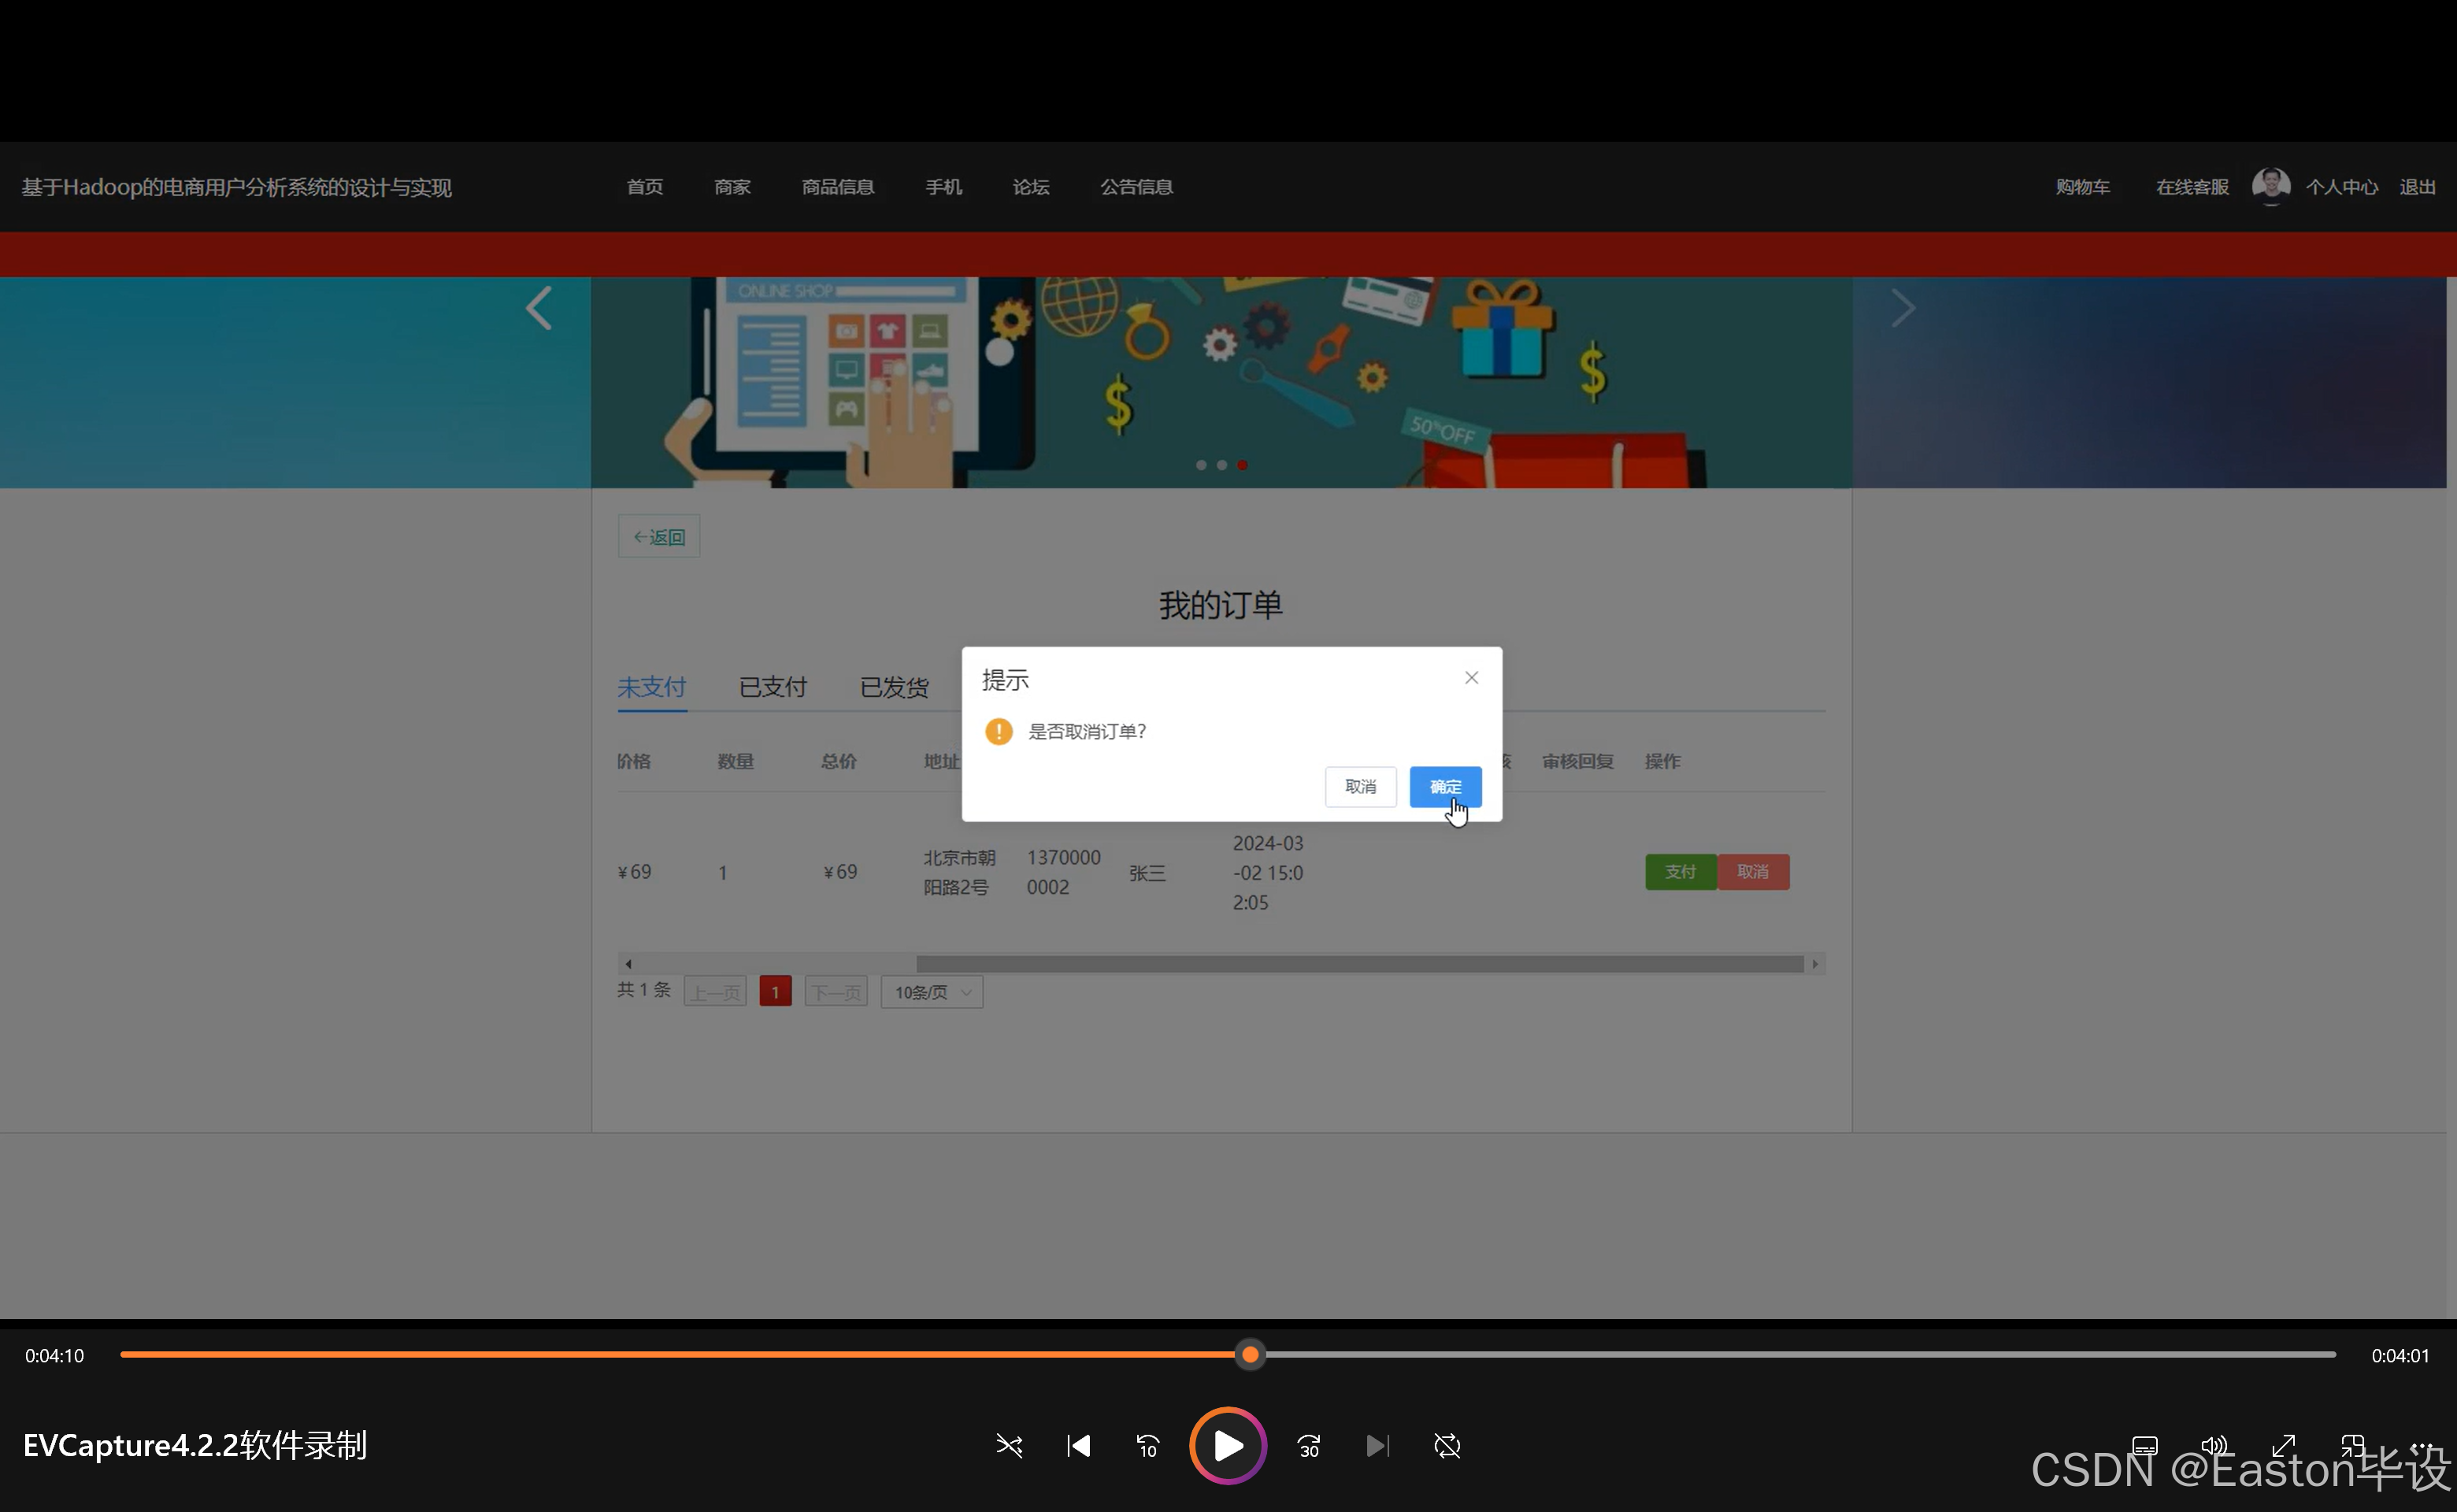Viewport: 2457px width, 1512px height.
Task: Skip forward 30 seconds
Action: pyautogui.click(x=1309, y=1446)
